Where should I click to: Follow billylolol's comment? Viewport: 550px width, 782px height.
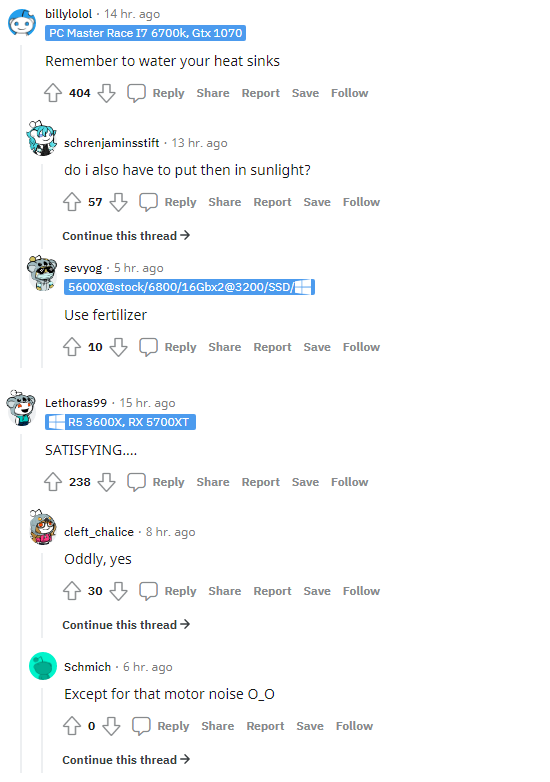(350, 93)
